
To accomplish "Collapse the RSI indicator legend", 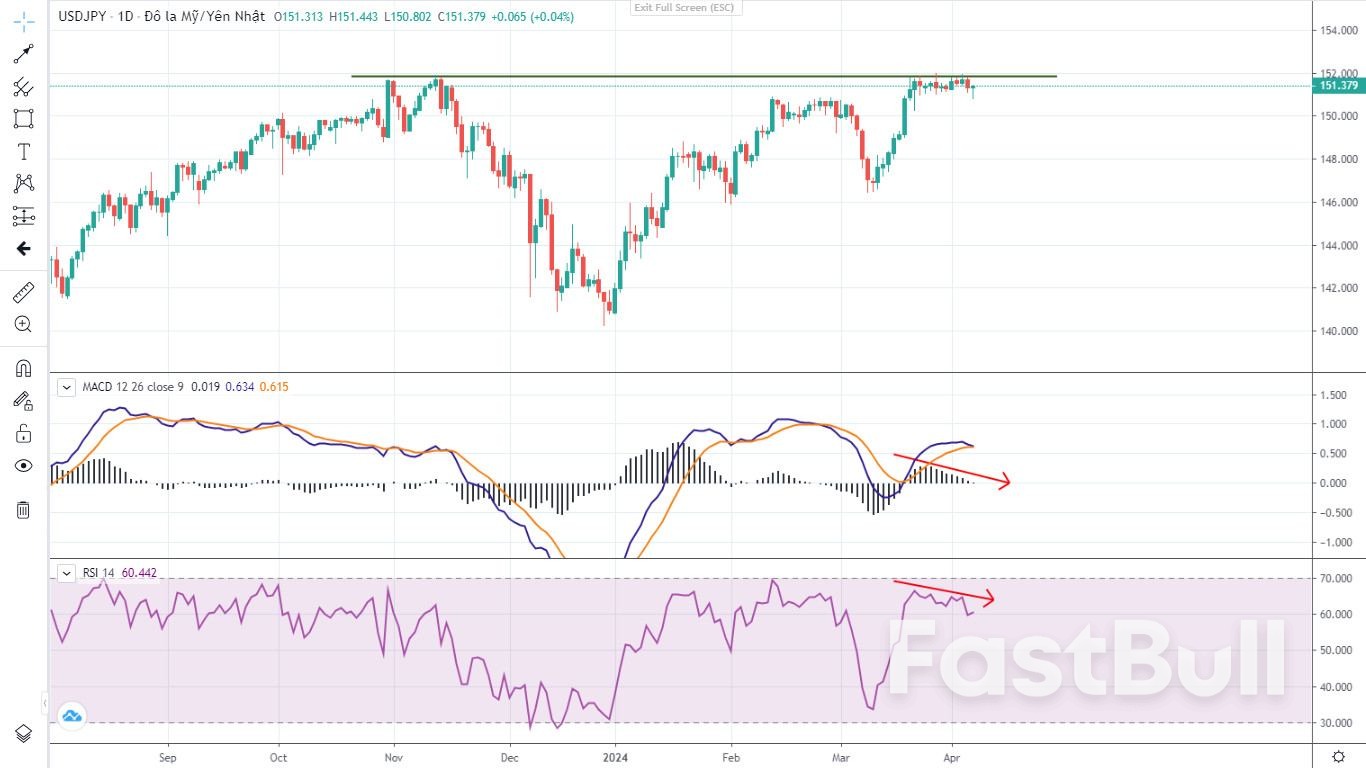I will coord(66,573).
